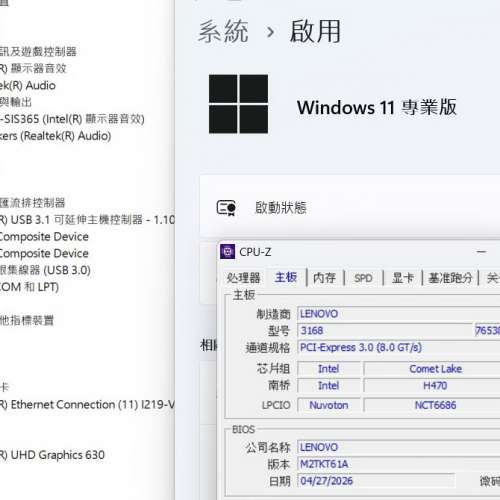
Task: Click the Intel value in the 南桥 row
Action: [x=329, y=385]
